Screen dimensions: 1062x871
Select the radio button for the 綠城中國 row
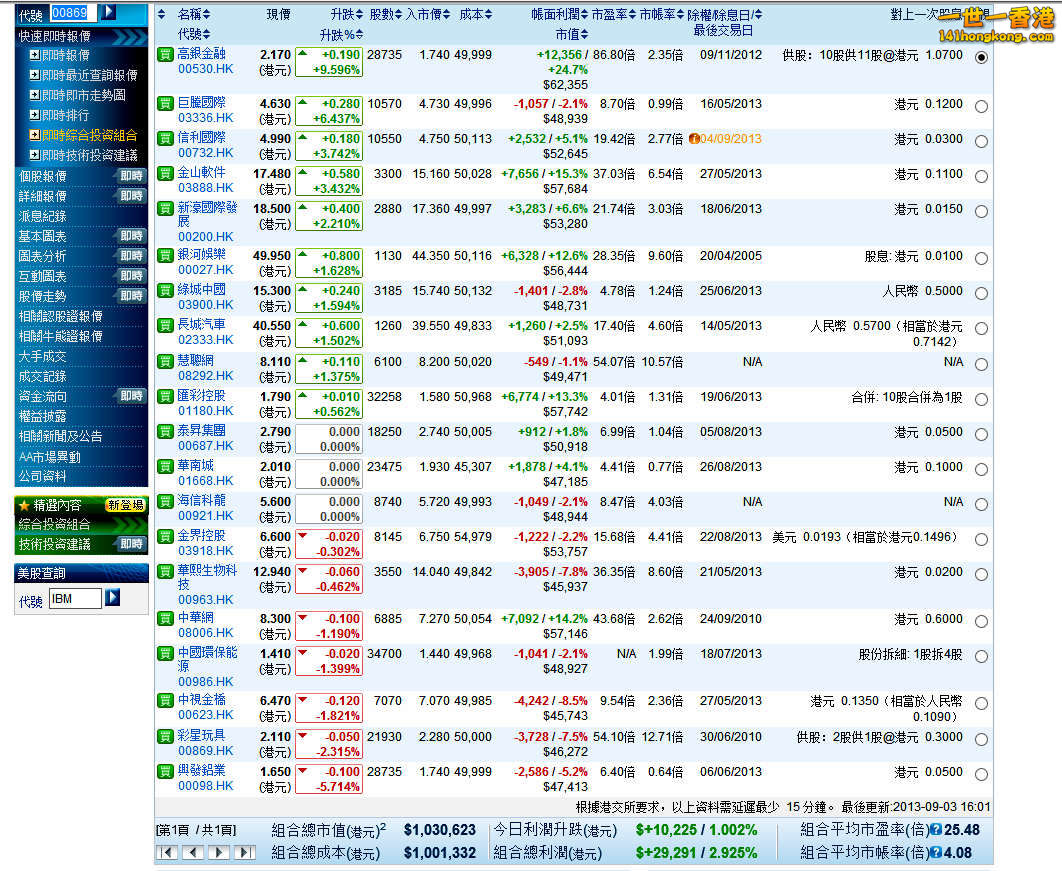pos(981,294)
